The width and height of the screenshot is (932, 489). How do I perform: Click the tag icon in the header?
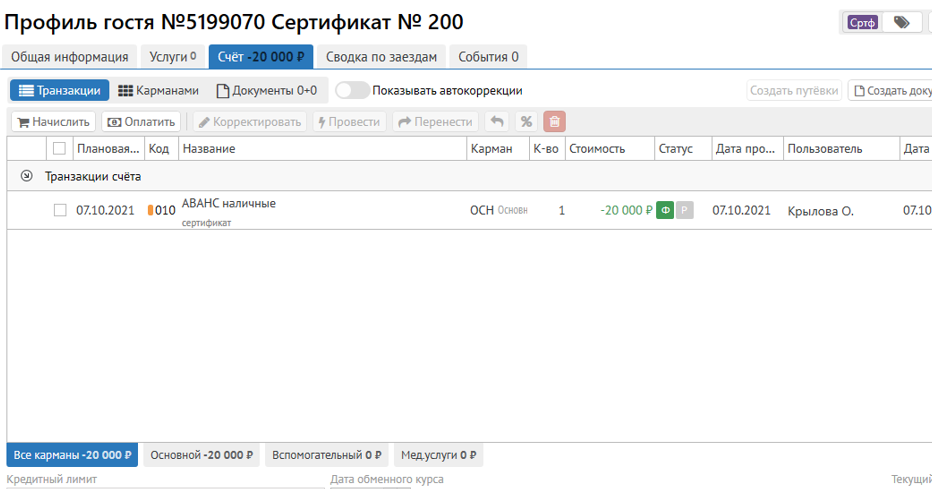click(901, 22)
